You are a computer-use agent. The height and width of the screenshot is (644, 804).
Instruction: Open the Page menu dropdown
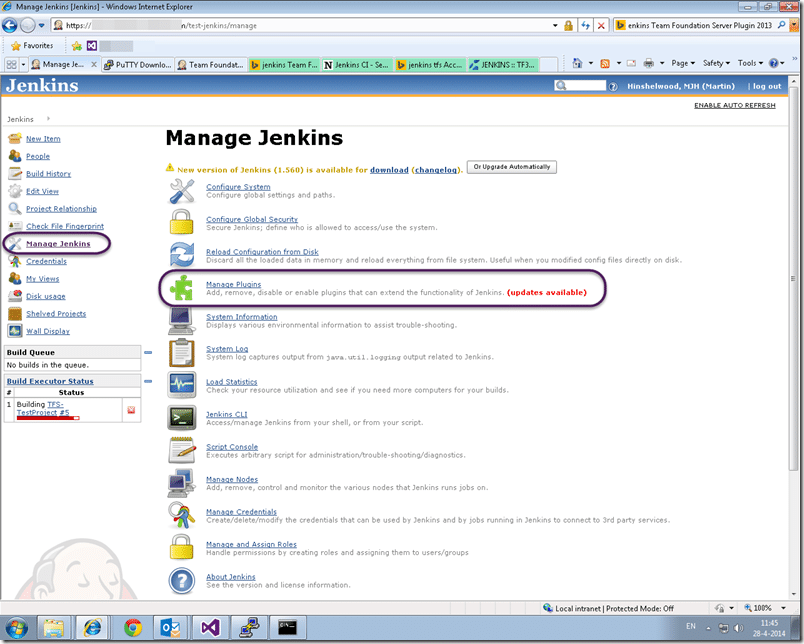coord(683,63)
